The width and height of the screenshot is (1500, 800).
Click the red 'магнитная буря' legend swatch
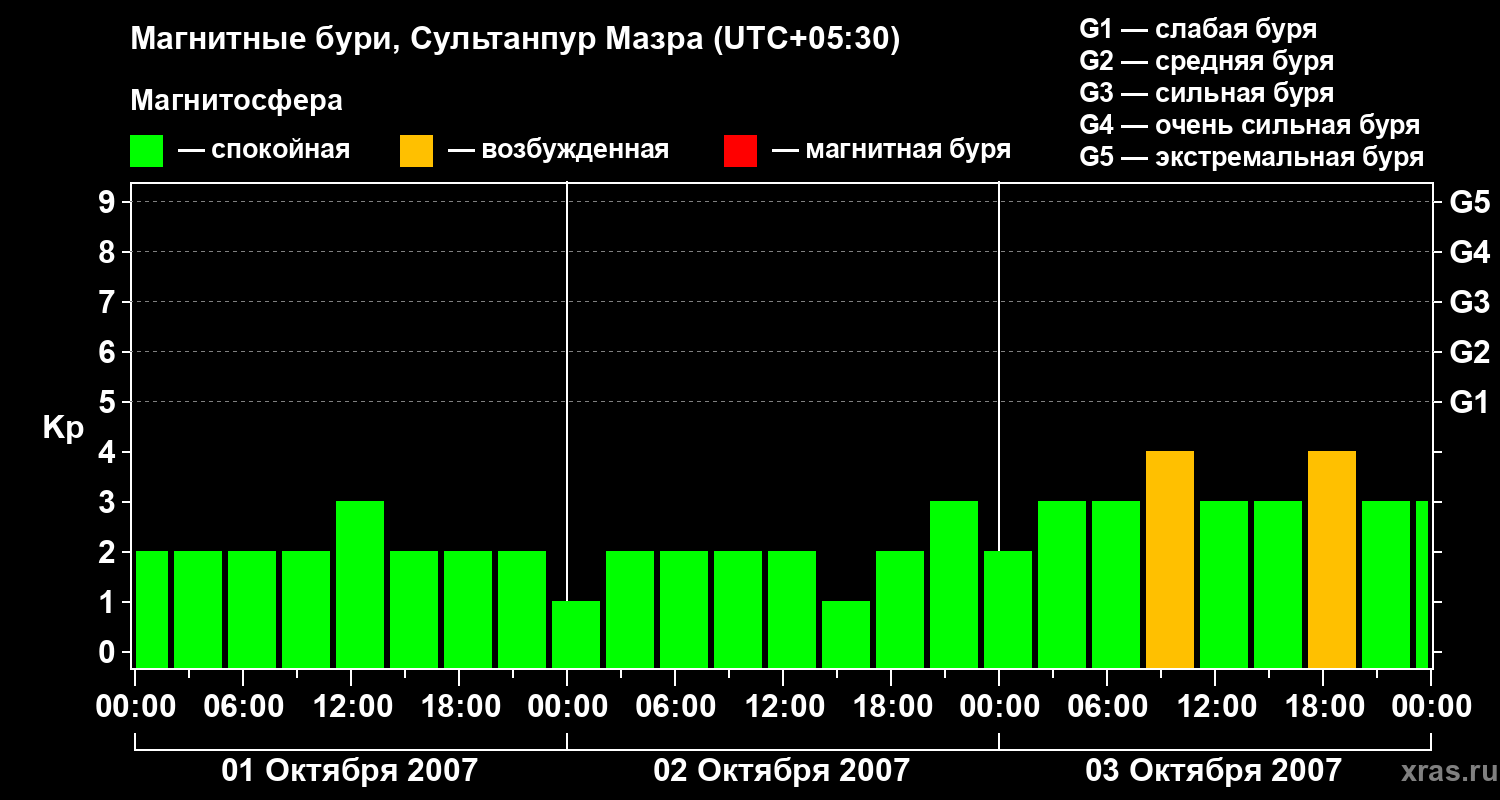[740, 151]
